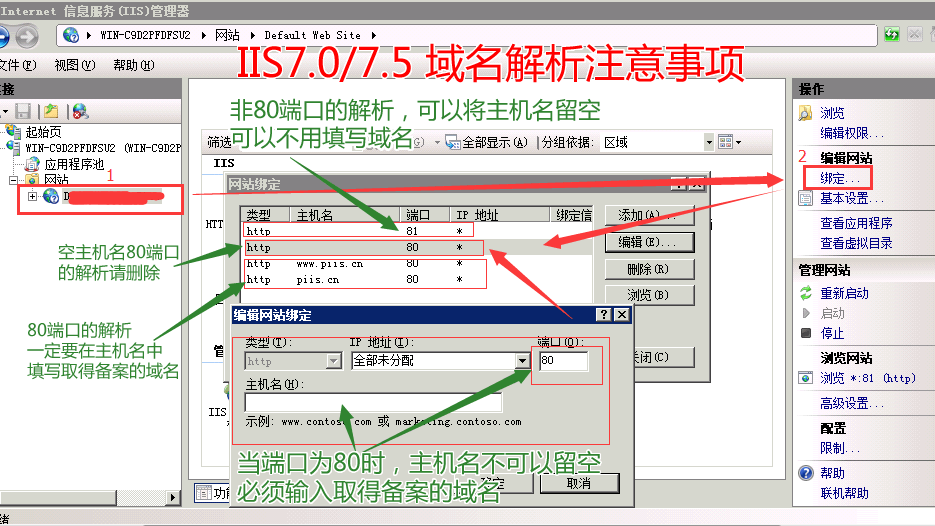Image resolution: width=935 pixels, height=526 pixels.
Task: Click the browse folder magnifier icon
Action: tap(806, 113)
